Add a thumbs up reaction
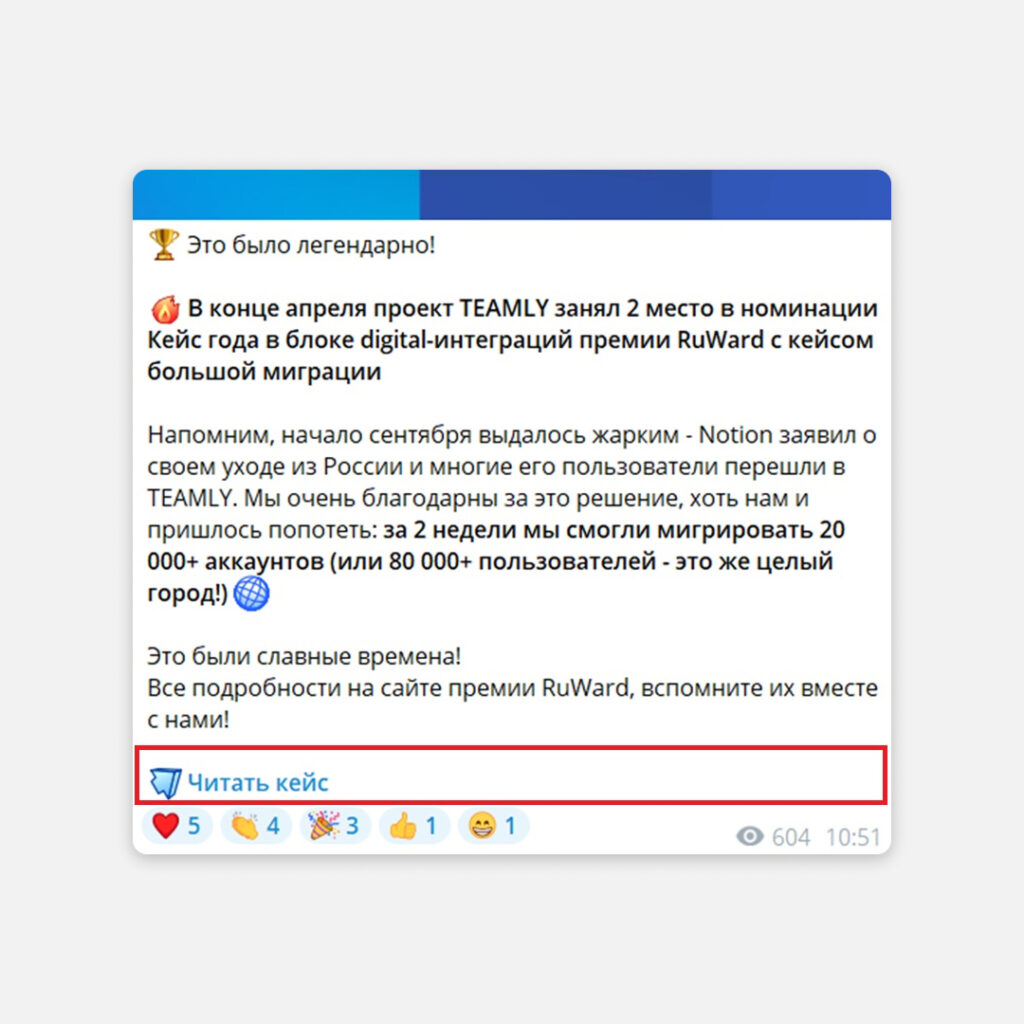 click(x=414, y=825)
